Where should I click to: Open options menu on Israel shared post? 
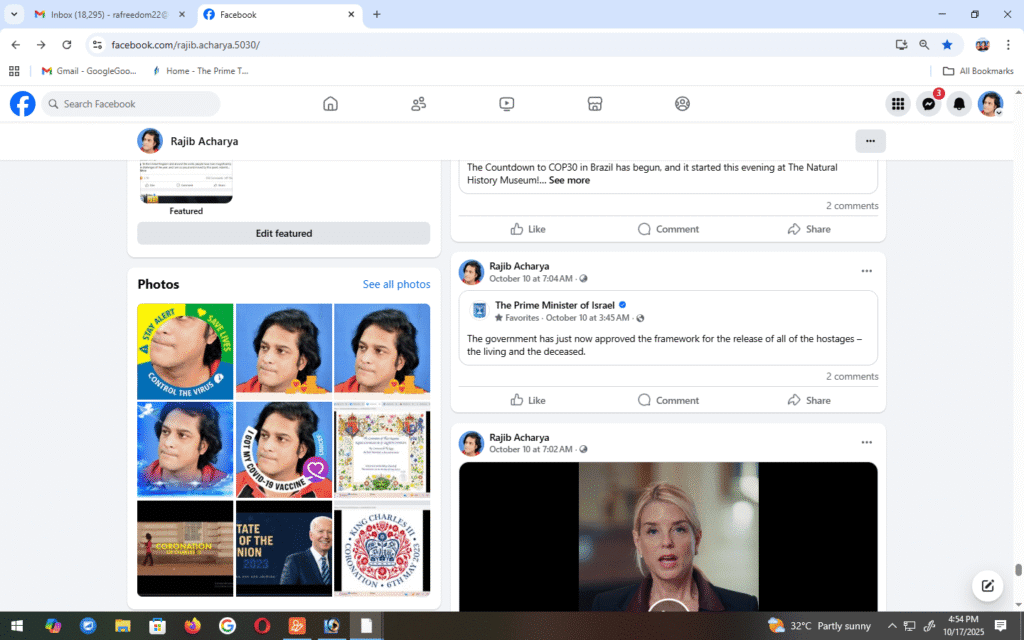click(866, 271)
